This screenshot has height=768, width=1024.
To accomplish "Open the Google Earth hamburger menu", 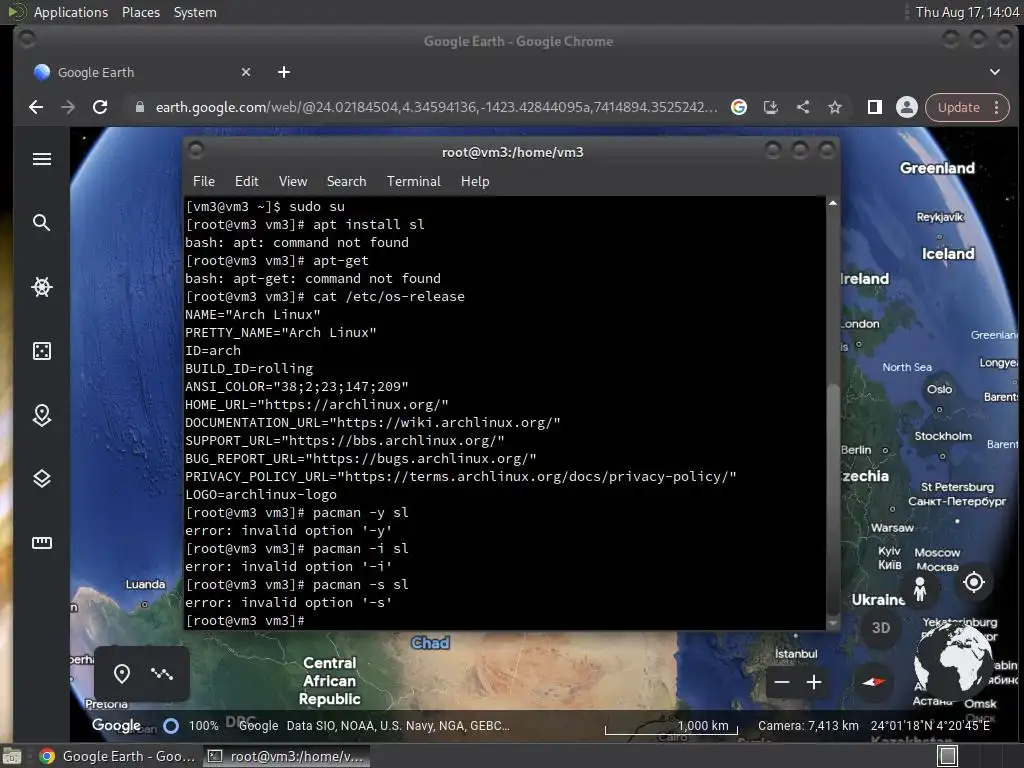I will point(42,159).
